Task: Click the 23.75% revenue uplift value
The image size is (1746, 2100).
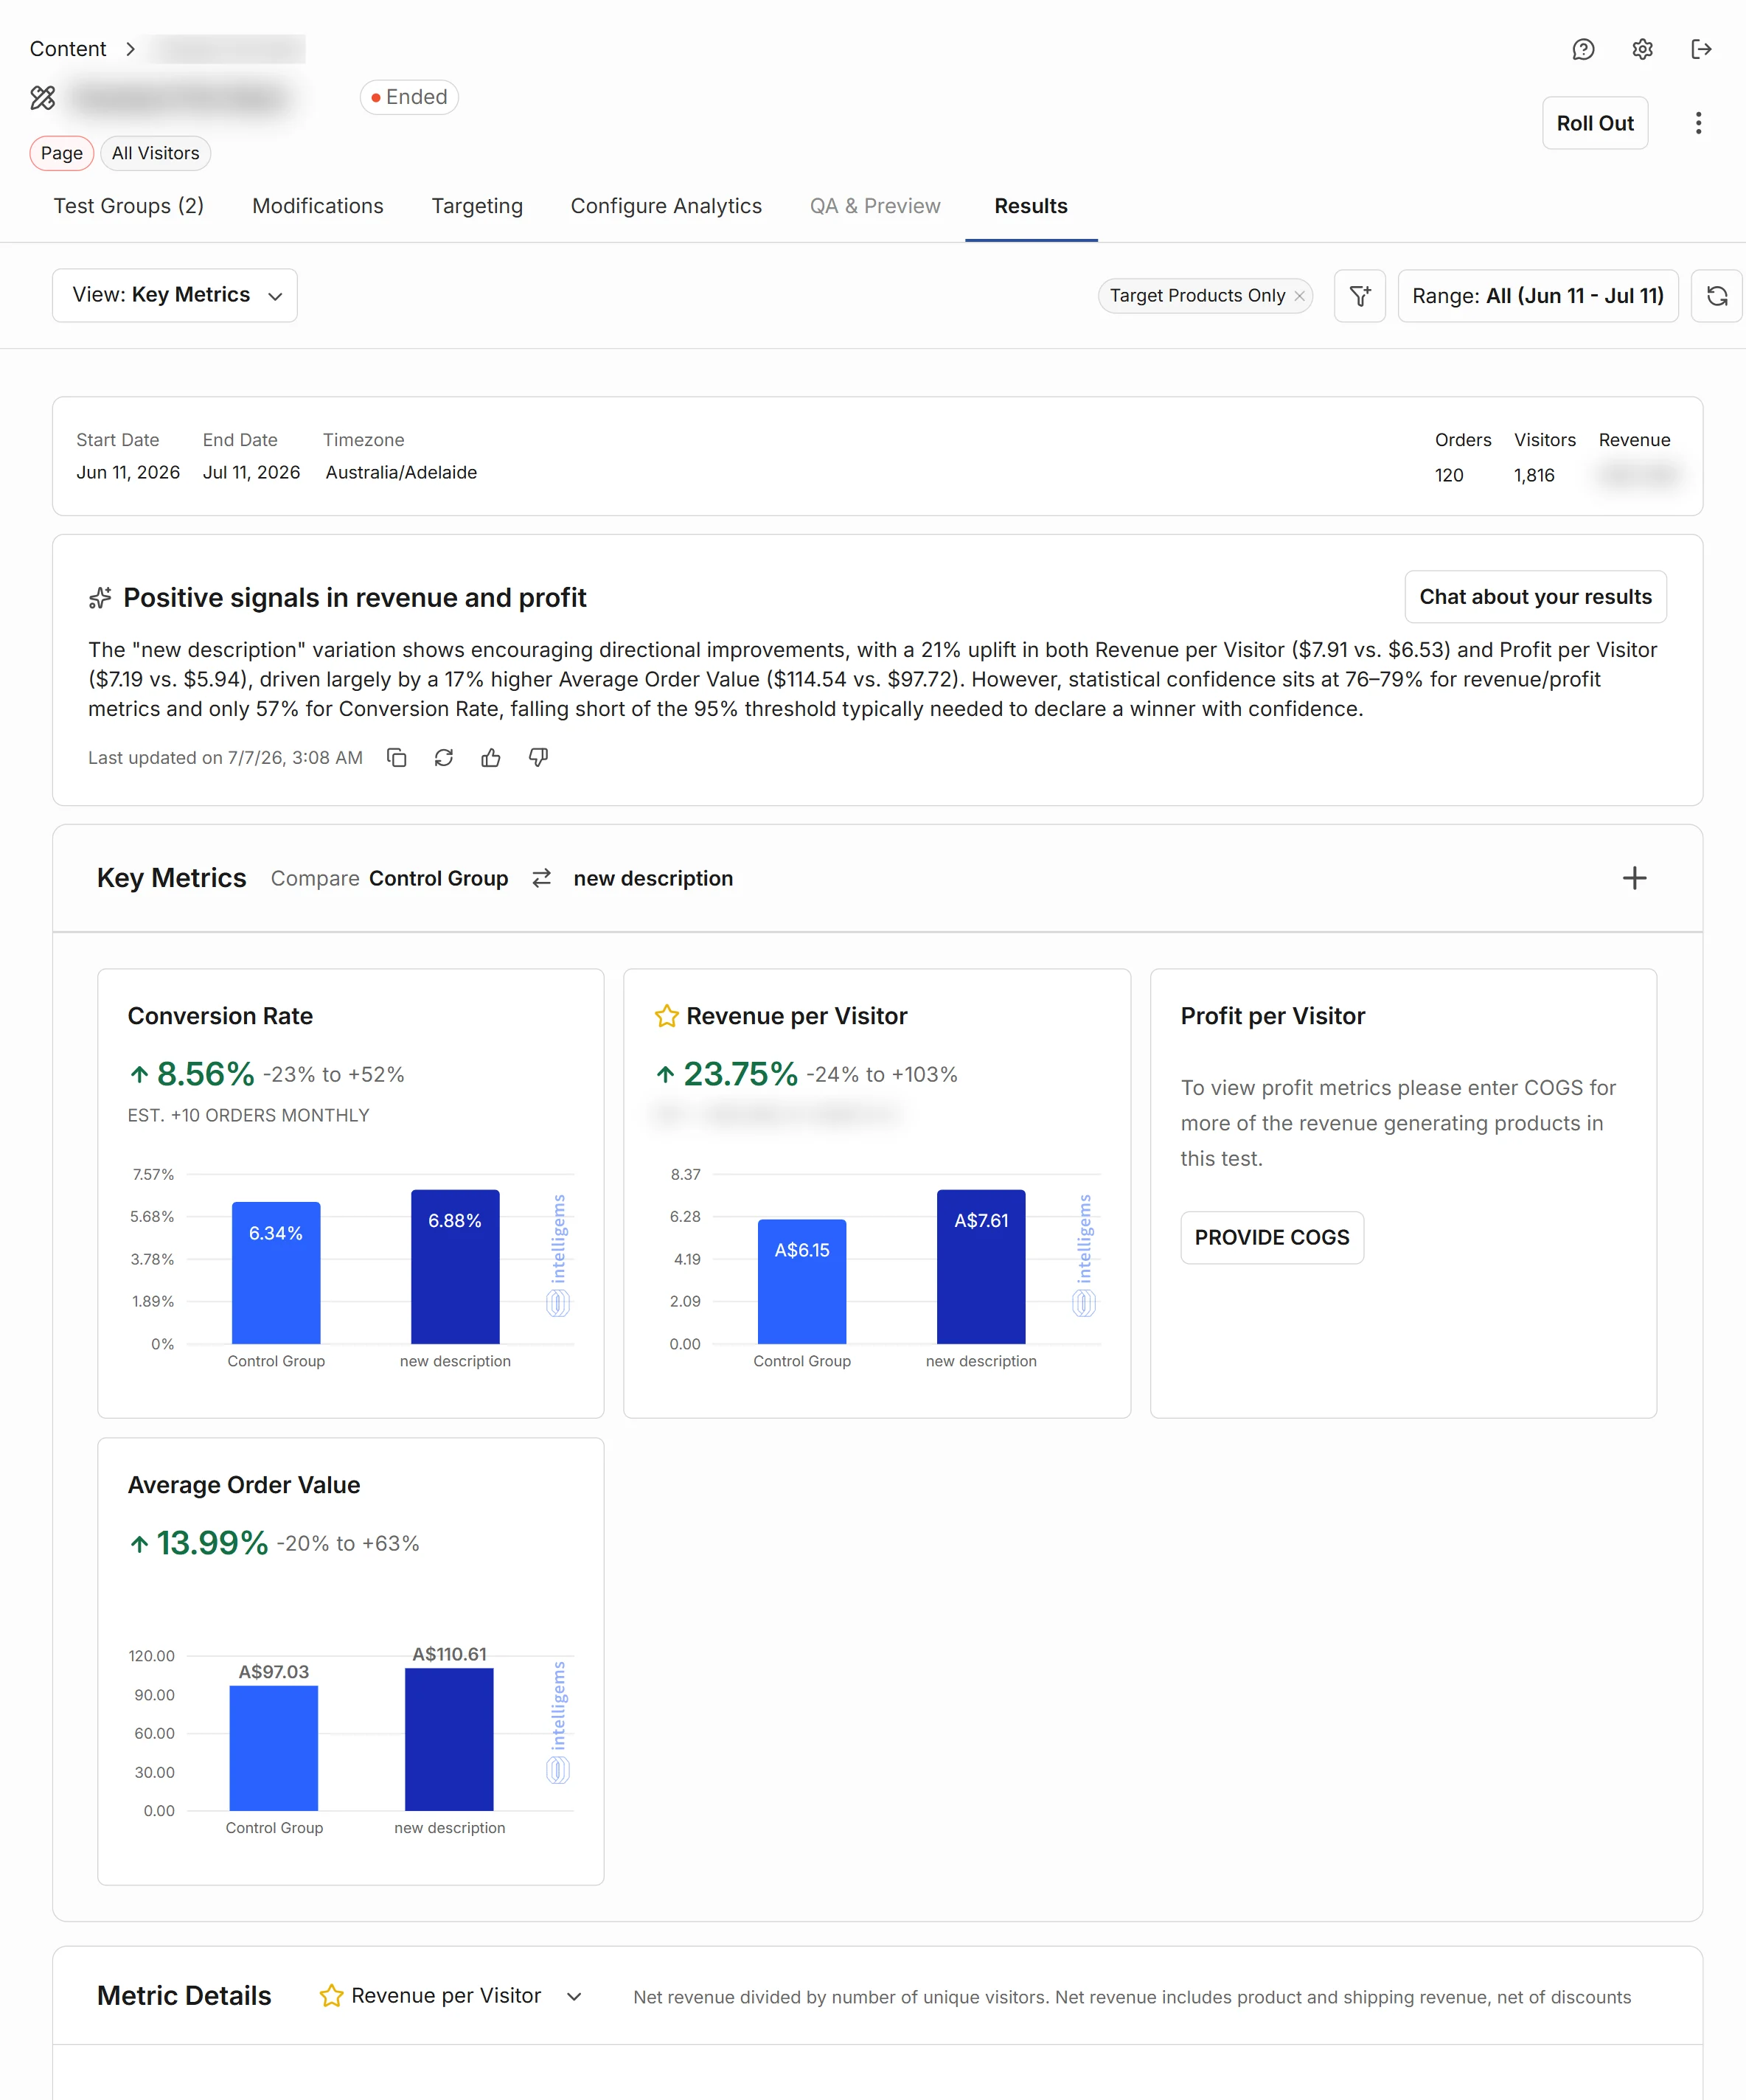Action: [x=740, y=1074]
